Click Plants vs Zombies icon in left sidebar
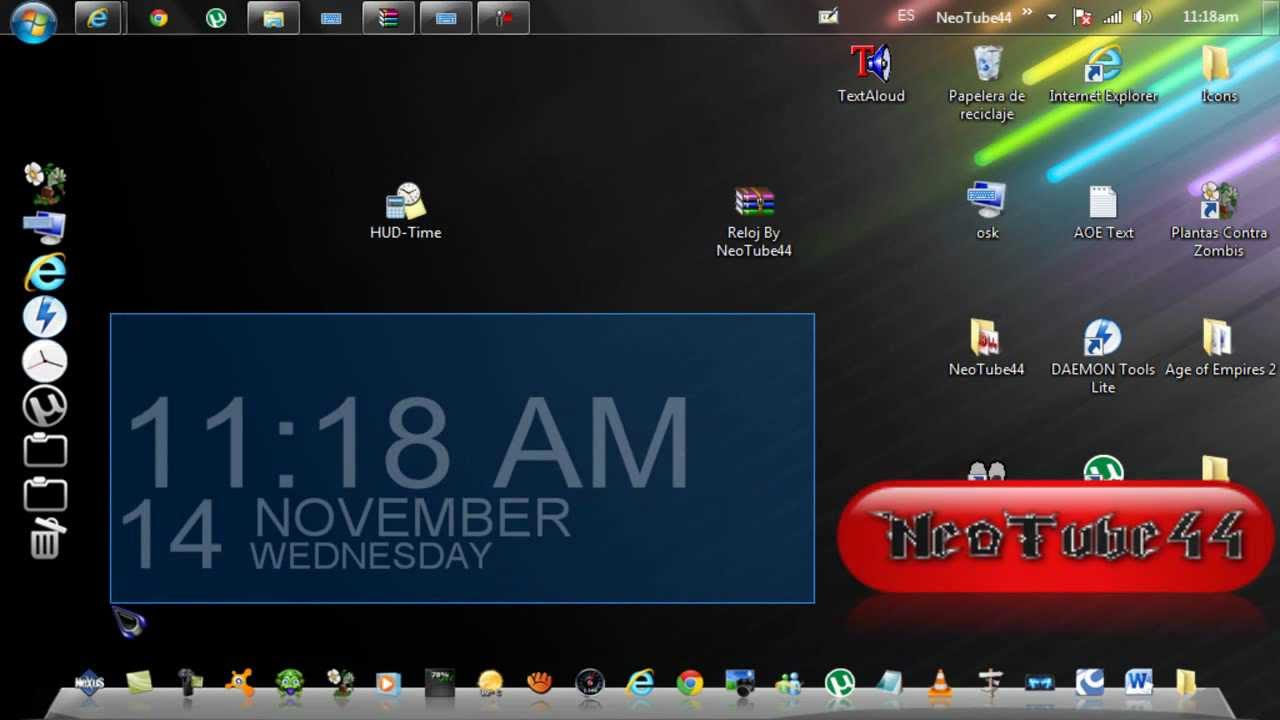Viewport: 1280px width, 720px height. (x=45, y=184)
